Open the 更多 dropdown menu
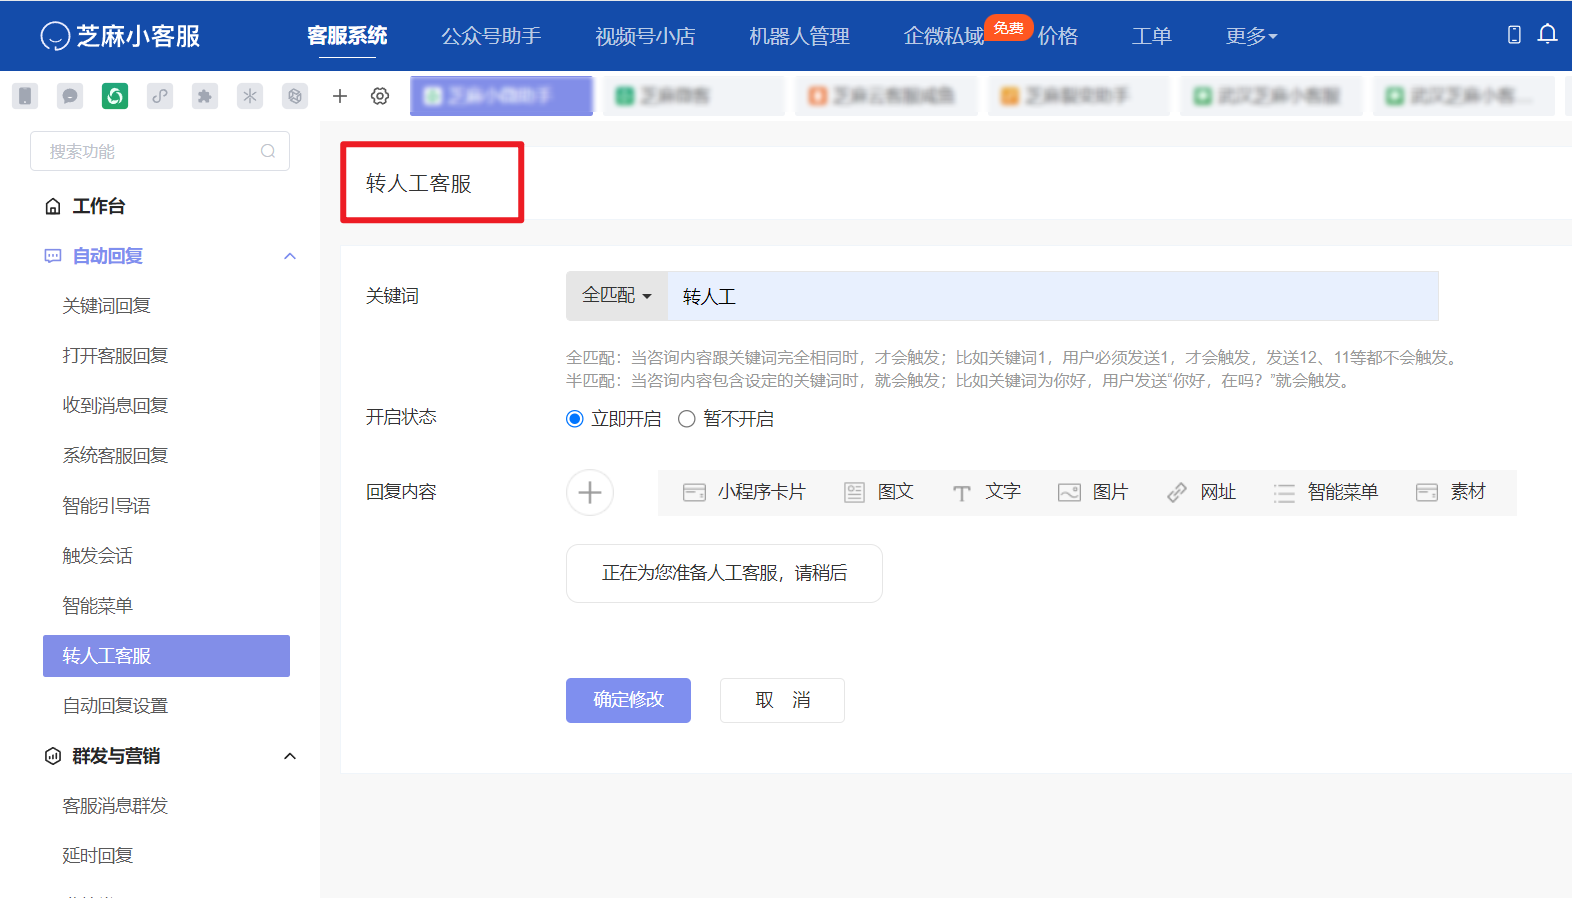The image size is (1572, 898). coord(1252,36)
